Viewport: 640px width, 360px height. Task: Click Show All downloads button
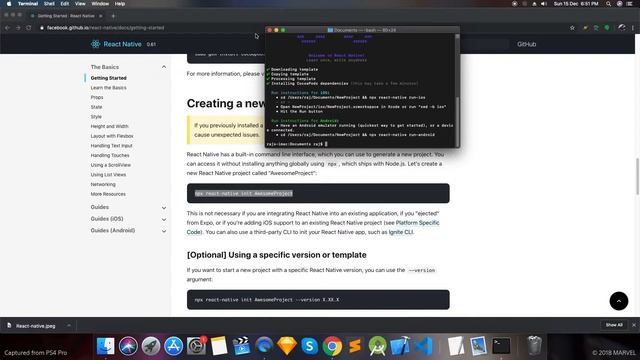point(614,325)
